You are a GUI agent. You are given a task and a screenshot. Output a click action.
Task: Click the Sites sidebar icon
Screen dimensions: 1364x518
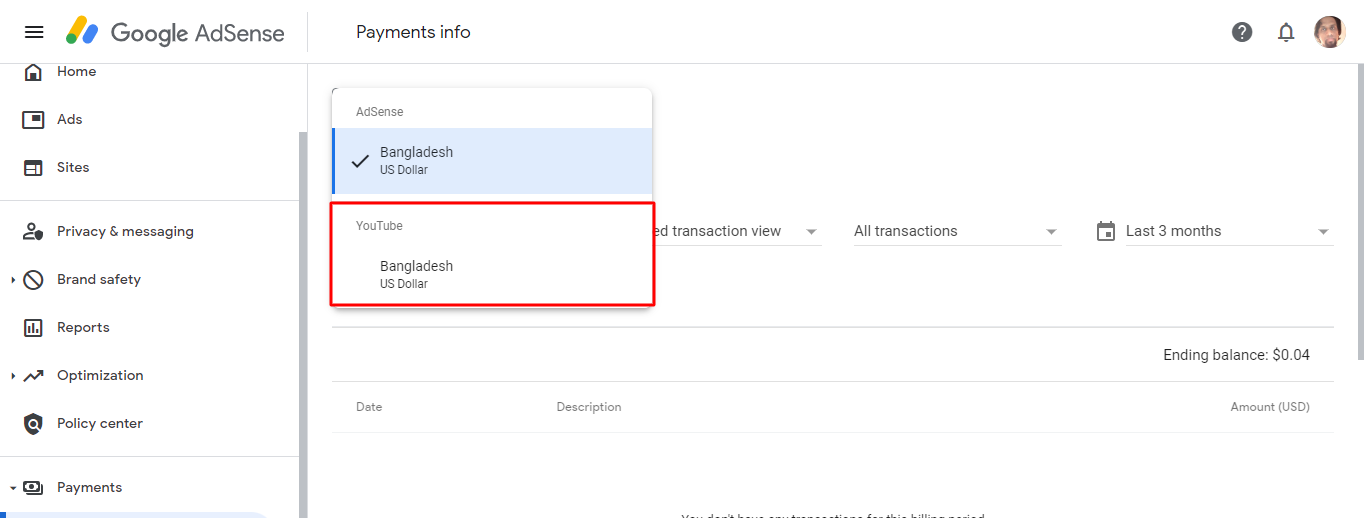coord(33,167)
